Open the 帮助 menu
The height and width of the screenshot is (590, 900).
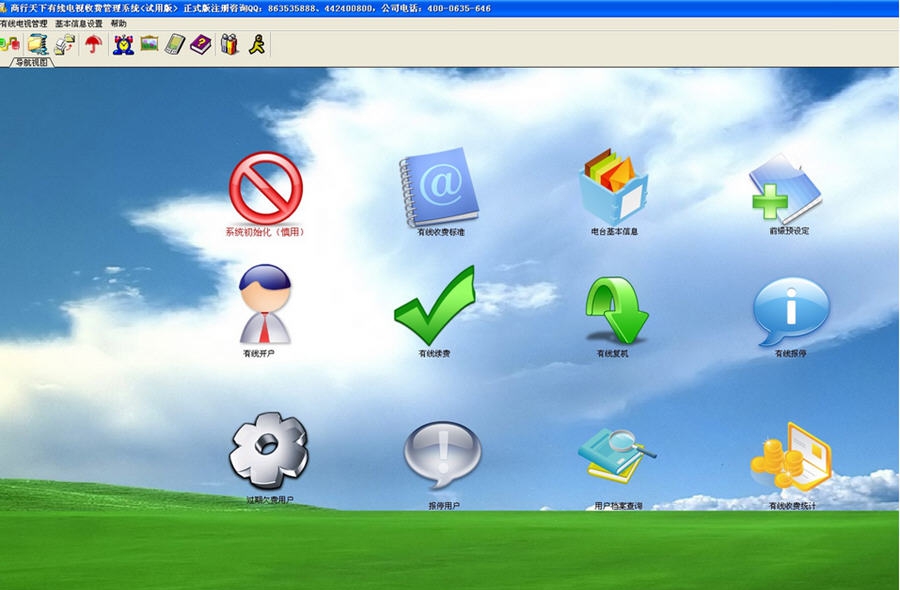pos(119,23)
